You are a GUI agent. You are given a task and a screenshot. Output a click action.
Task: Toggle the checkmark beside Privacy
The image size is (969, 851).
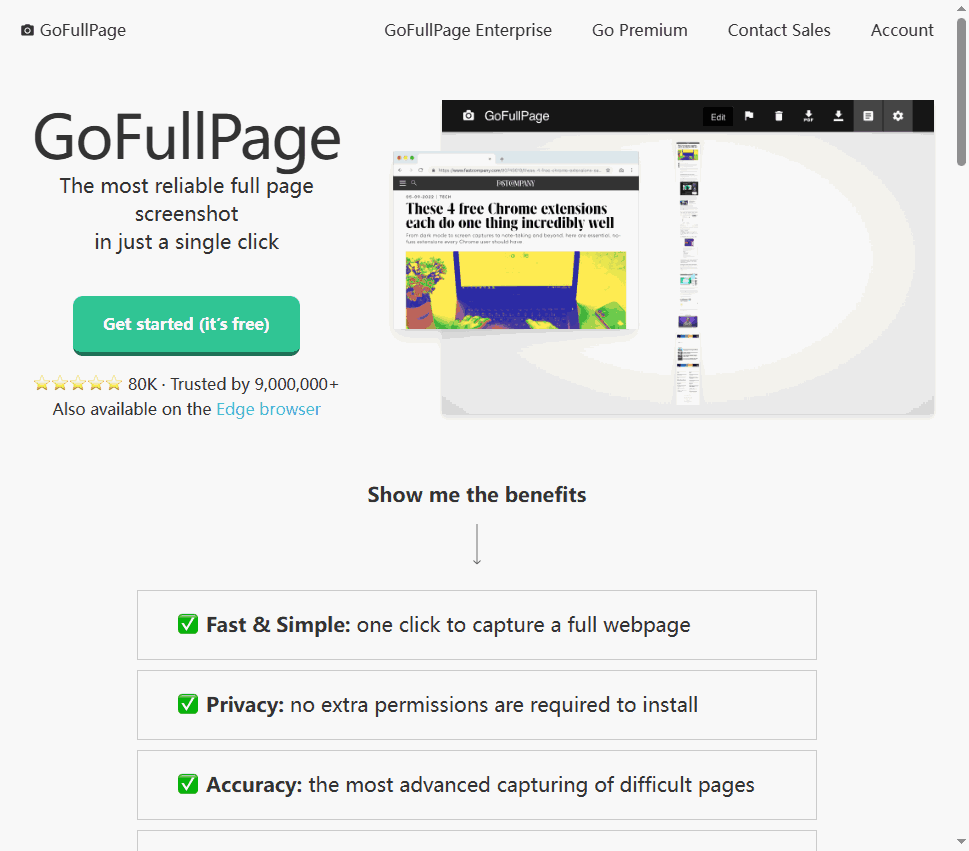click(188, 703)
